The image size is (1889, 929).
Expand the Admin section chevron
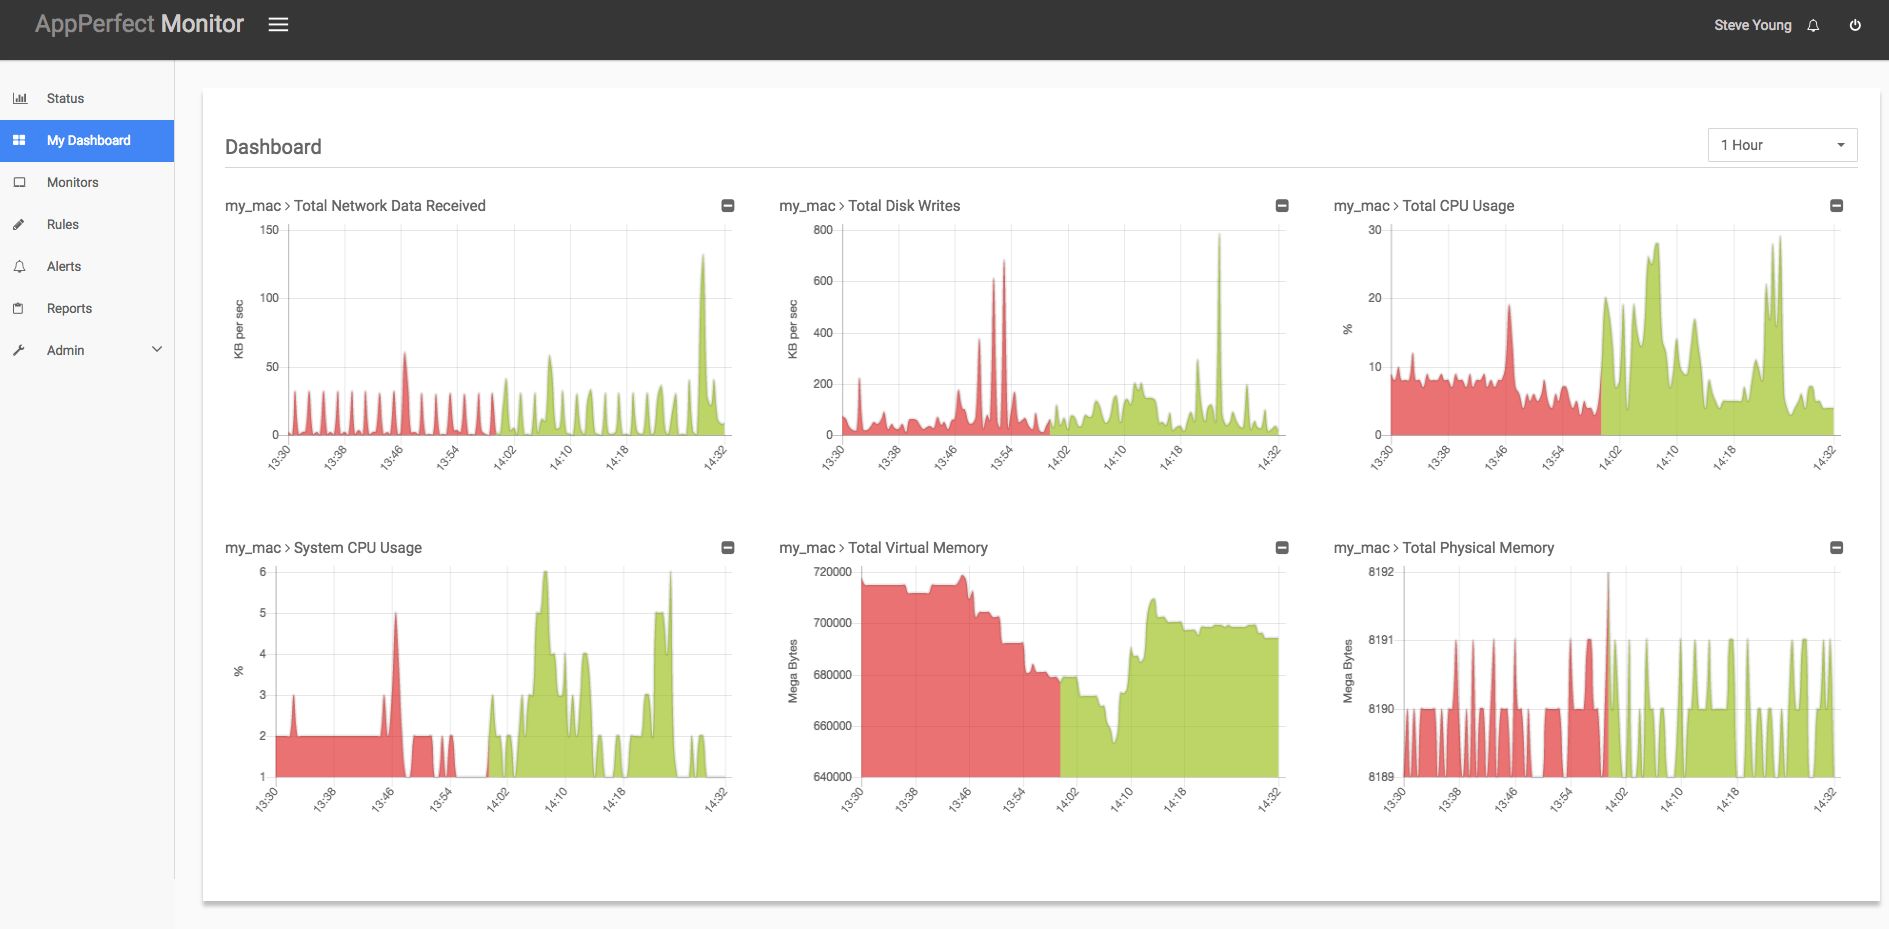point(156,349)
